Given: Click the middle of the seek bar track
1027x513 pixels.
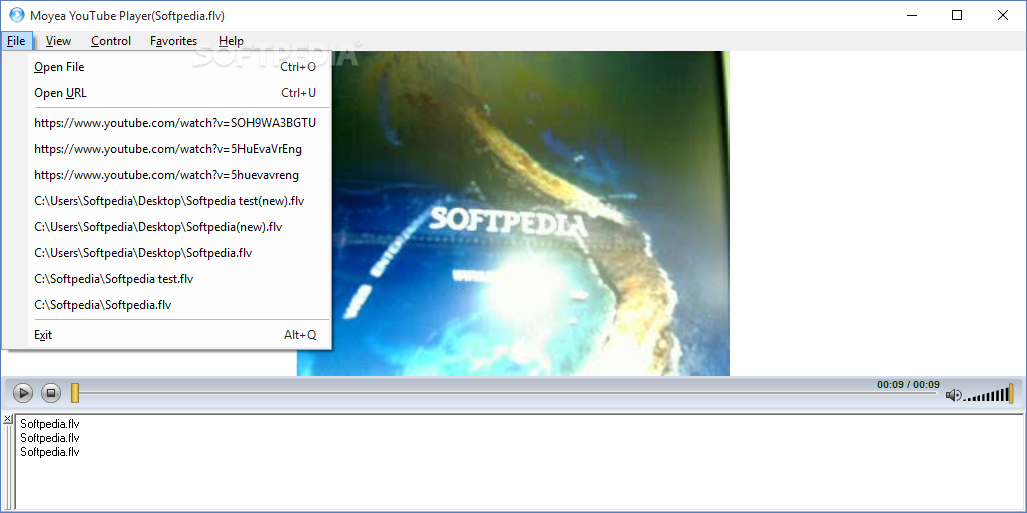Looking at the screenshot, I should [x=504, y=393].
